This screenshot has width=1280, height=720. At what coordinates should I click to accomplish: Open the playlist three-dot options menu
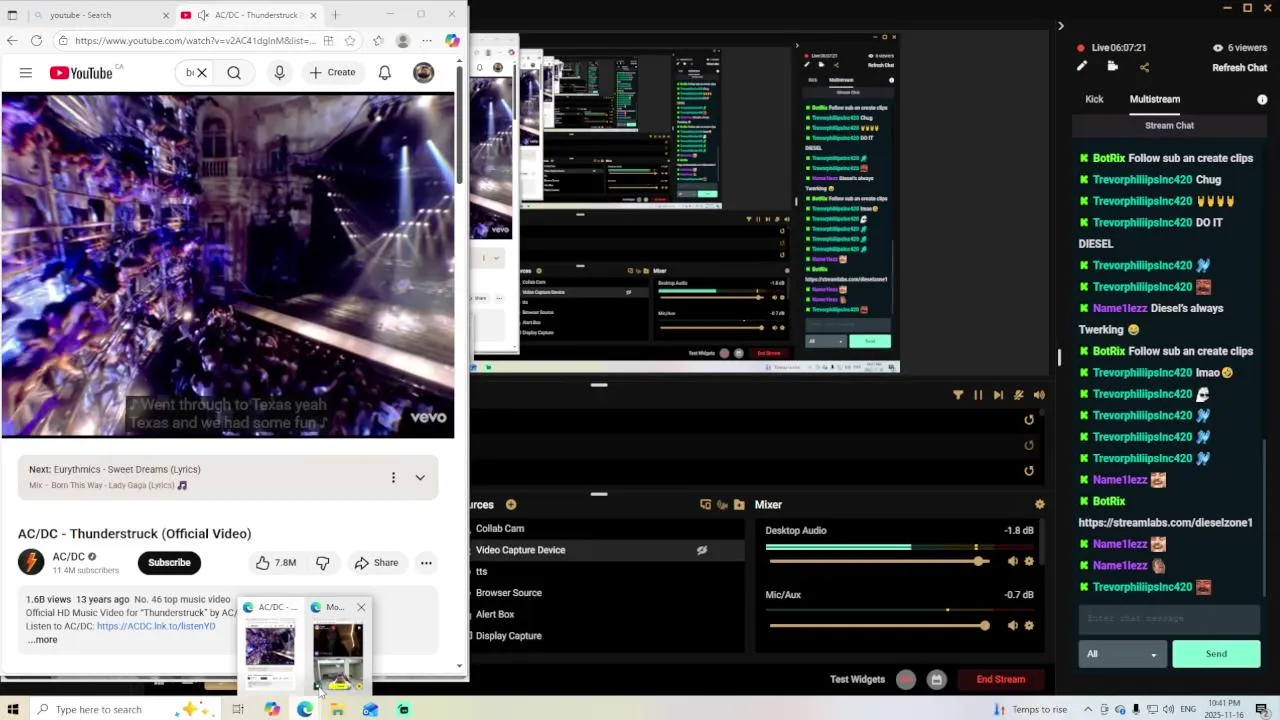393,477
